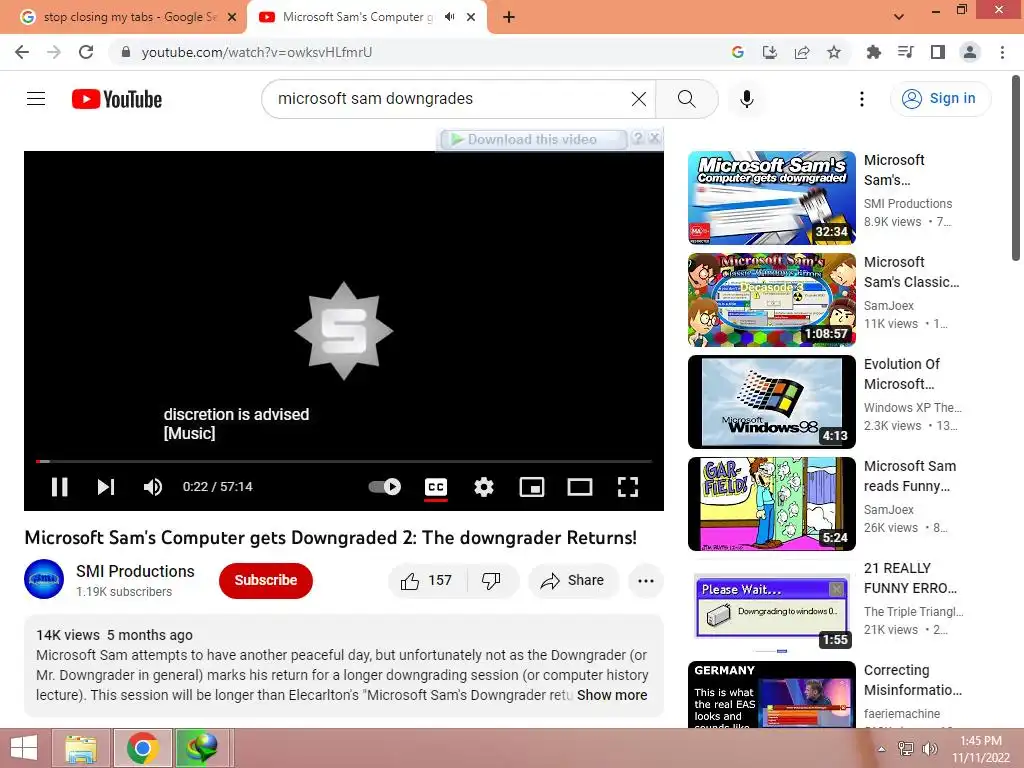1024x768 pixels.
Task: Open a new browser tab
Action: pyautogui.click(x=509, y=17)
